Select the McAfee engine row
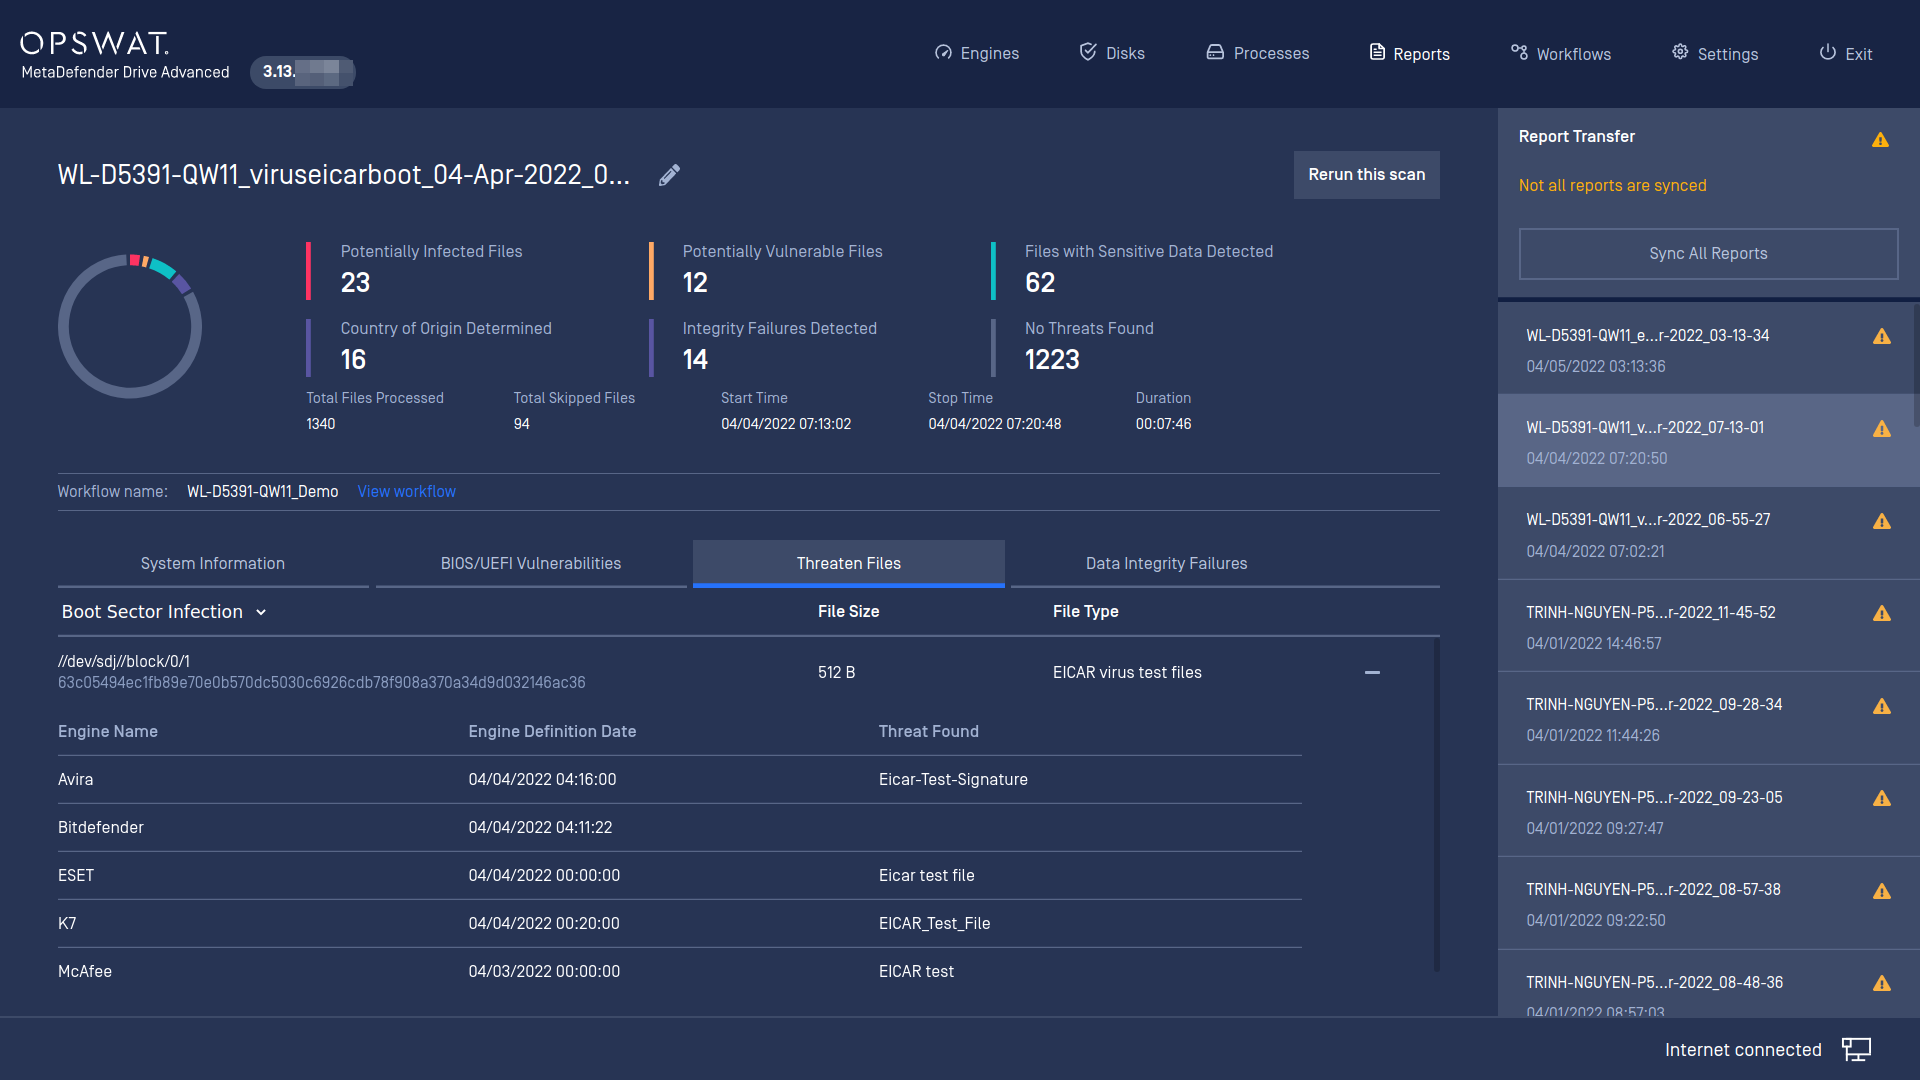The height and width of the screenshot is (1080, 1920). tap(680, 972)
